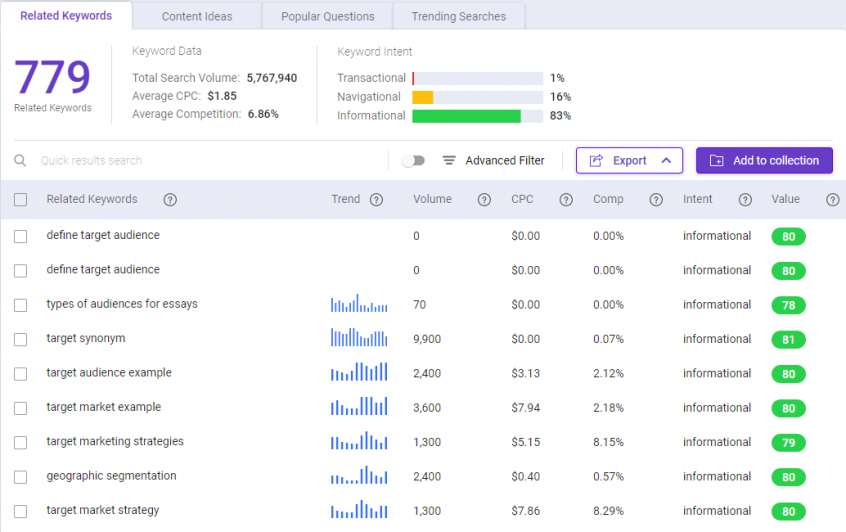Click Total Search Volume 5,767,940
Viewport: 846px width, 532px height.
click(x=272, y=78)
